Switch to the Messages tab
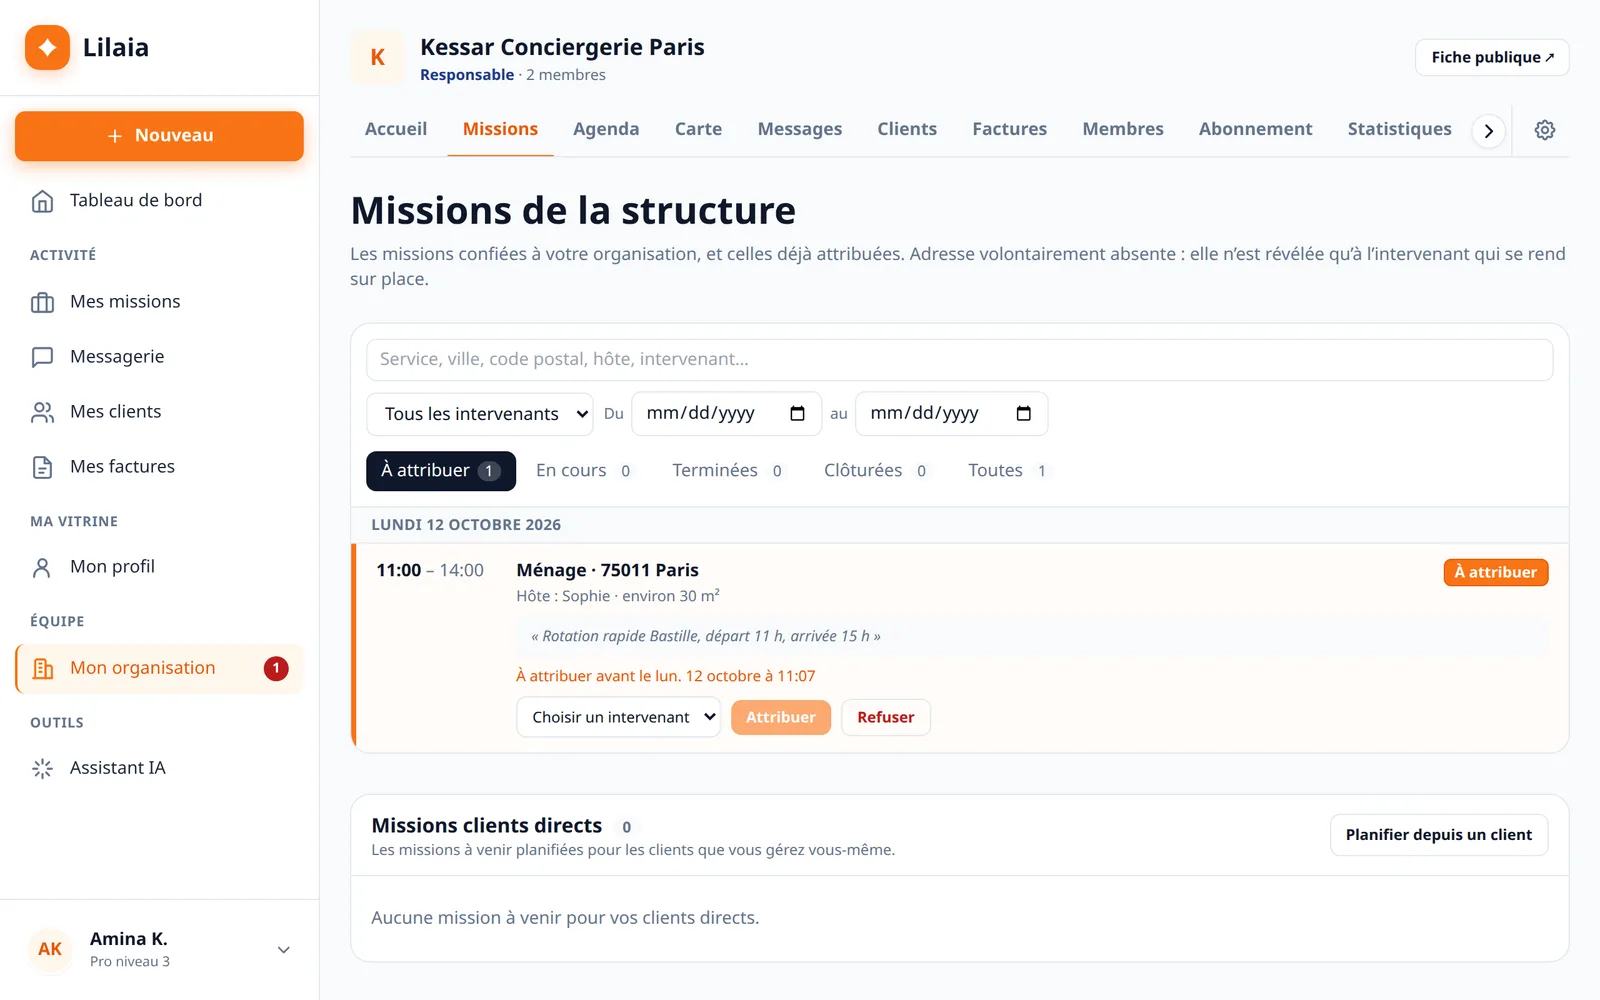 coord(800,129)
